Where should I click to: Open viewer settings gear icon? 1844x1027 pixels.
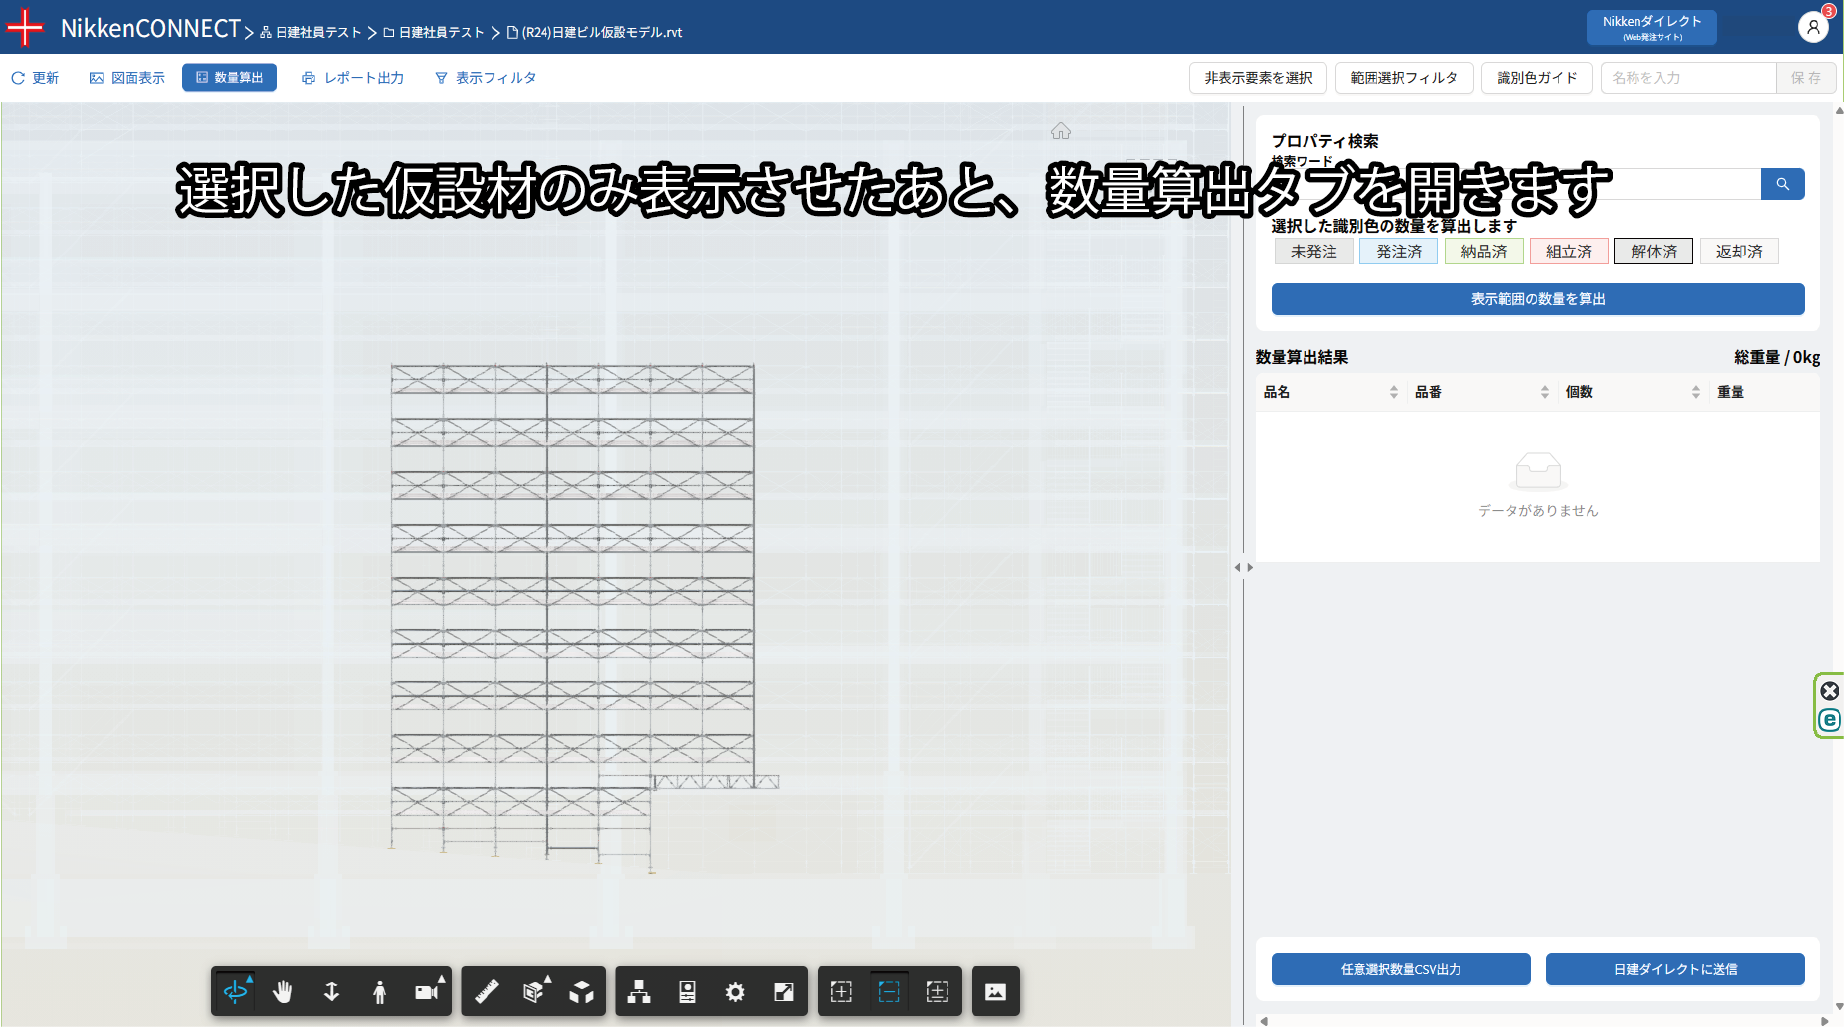tap(735, 991)
